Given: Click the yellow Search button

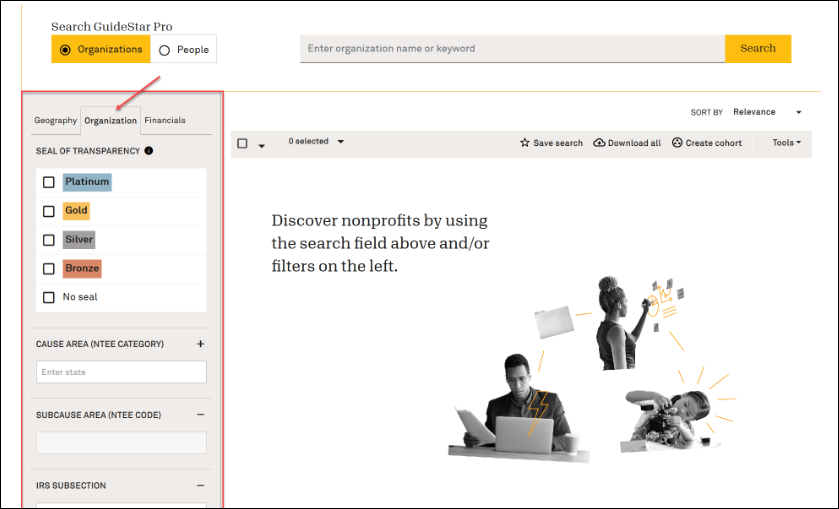Looking at the screenshot, I should 758,49.
